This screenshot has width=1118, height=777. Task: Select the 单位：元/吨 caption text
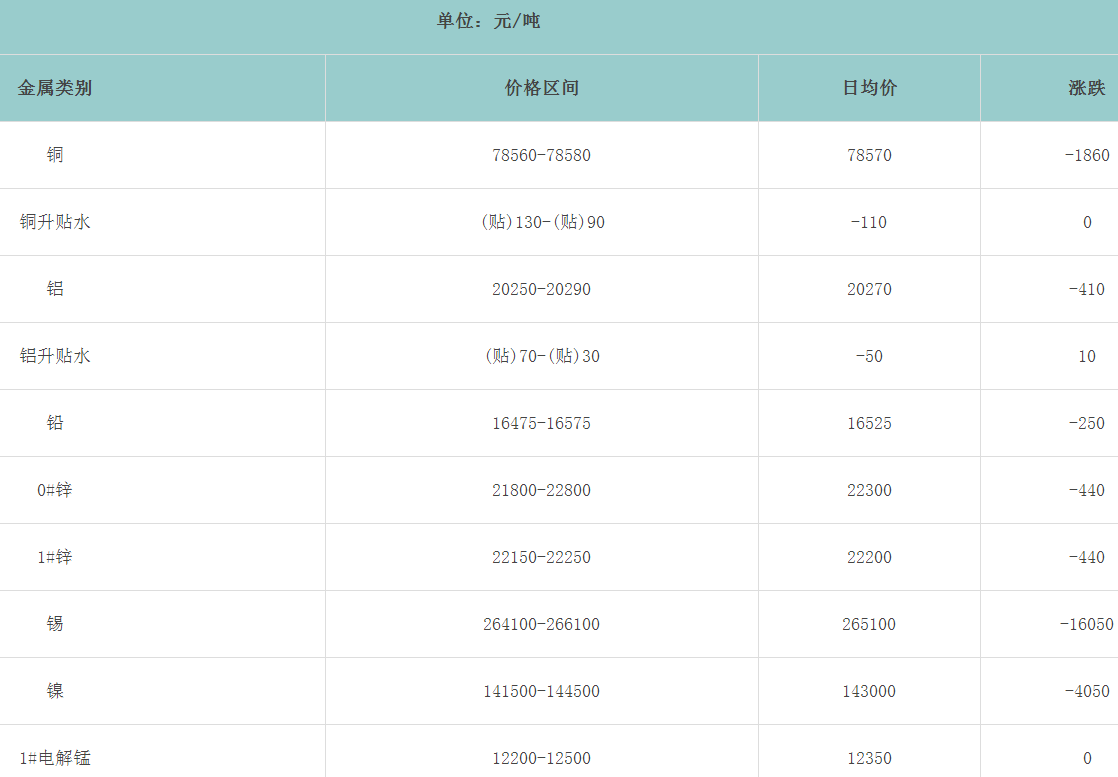click(x=489, y=21)
